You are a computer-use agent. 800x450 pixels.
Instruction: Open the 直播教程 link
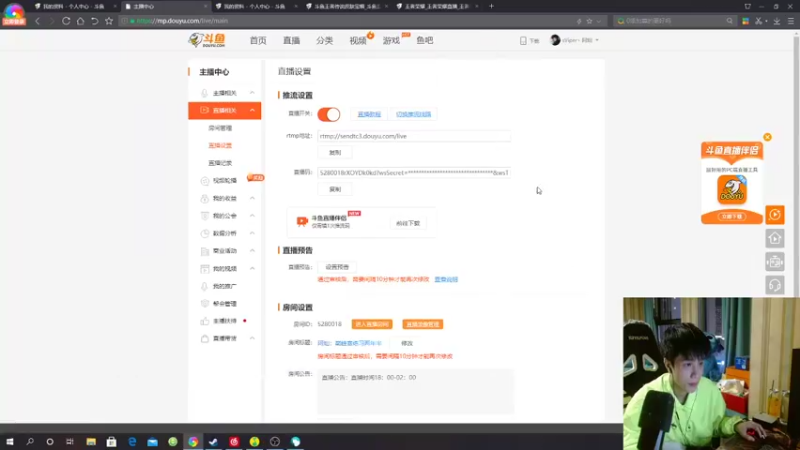369,114
